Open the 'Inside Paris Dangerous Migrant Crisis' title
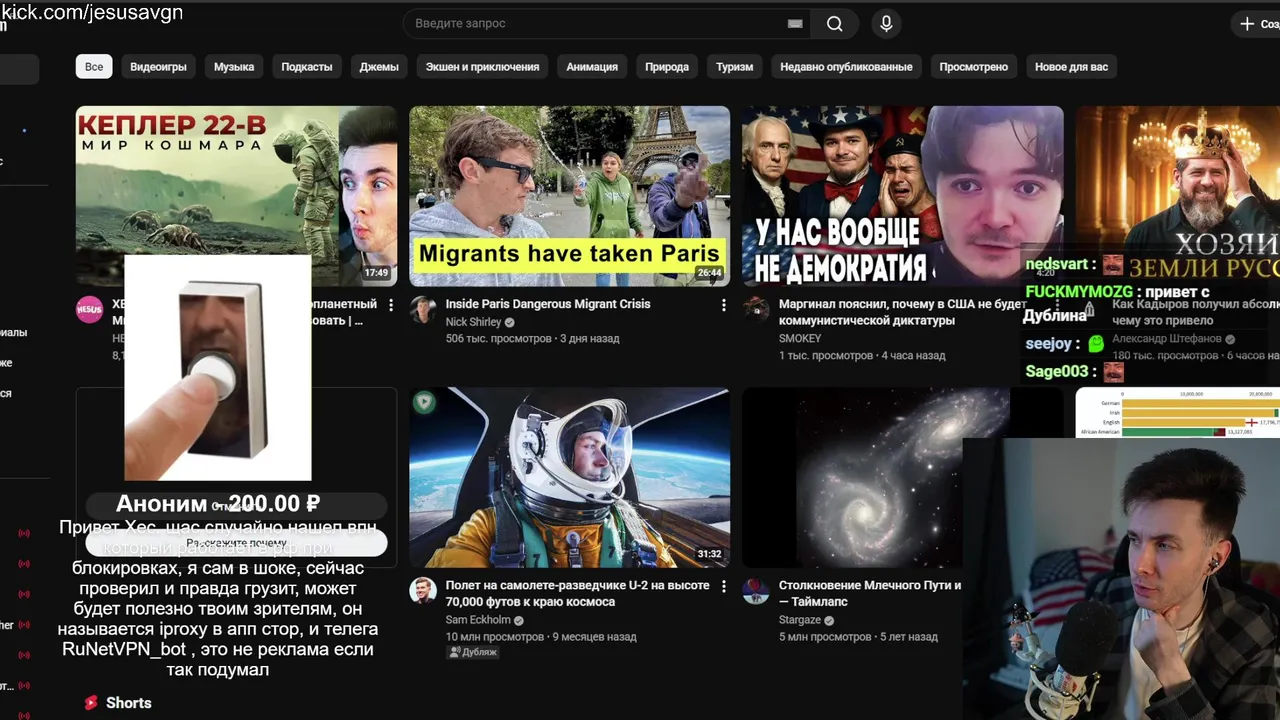This screenshot has height=720, width=1280. pyautogui.click(x=548, y=304)
